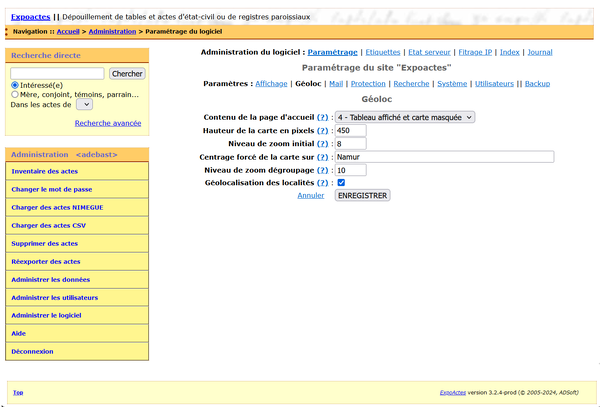Viewport: 600px width, 407px height.
Task: Open Index admin section
Action: (509, 52)
